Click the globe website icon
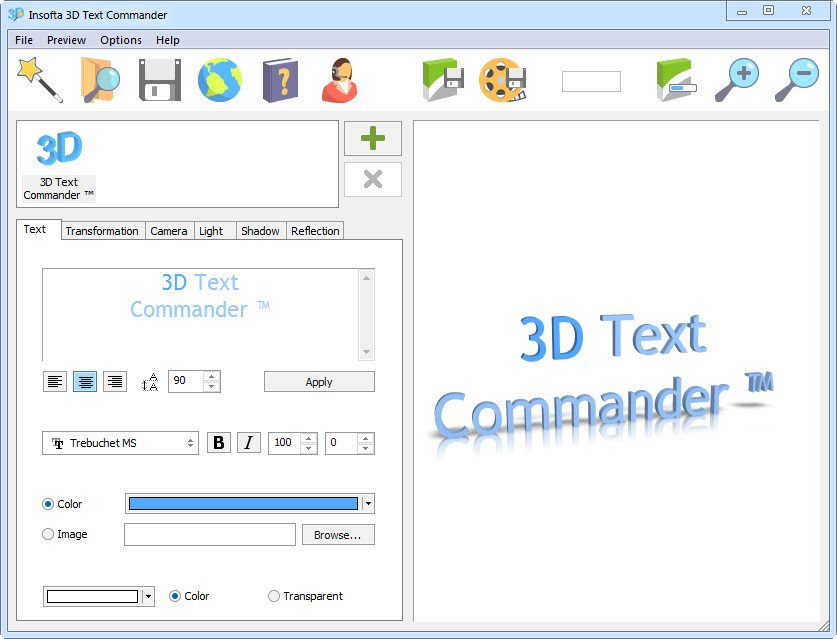This screenshot has height=639, width=837. tap(219, 80)
